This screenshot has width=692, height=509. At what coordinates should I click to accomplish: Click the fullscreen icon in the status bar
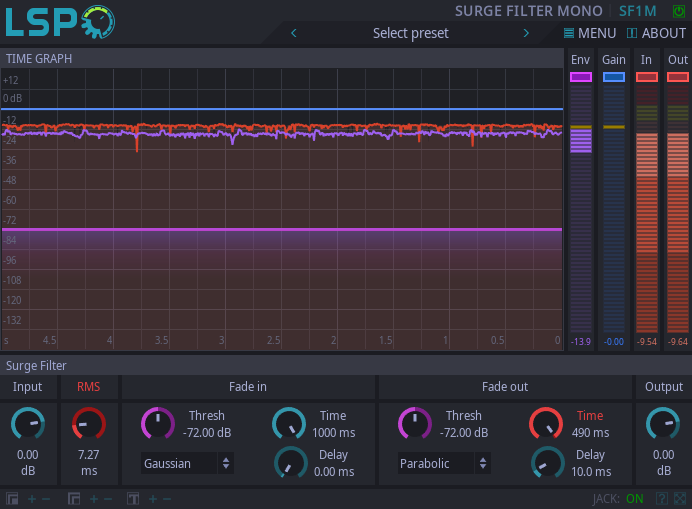(x=681, y=498)
